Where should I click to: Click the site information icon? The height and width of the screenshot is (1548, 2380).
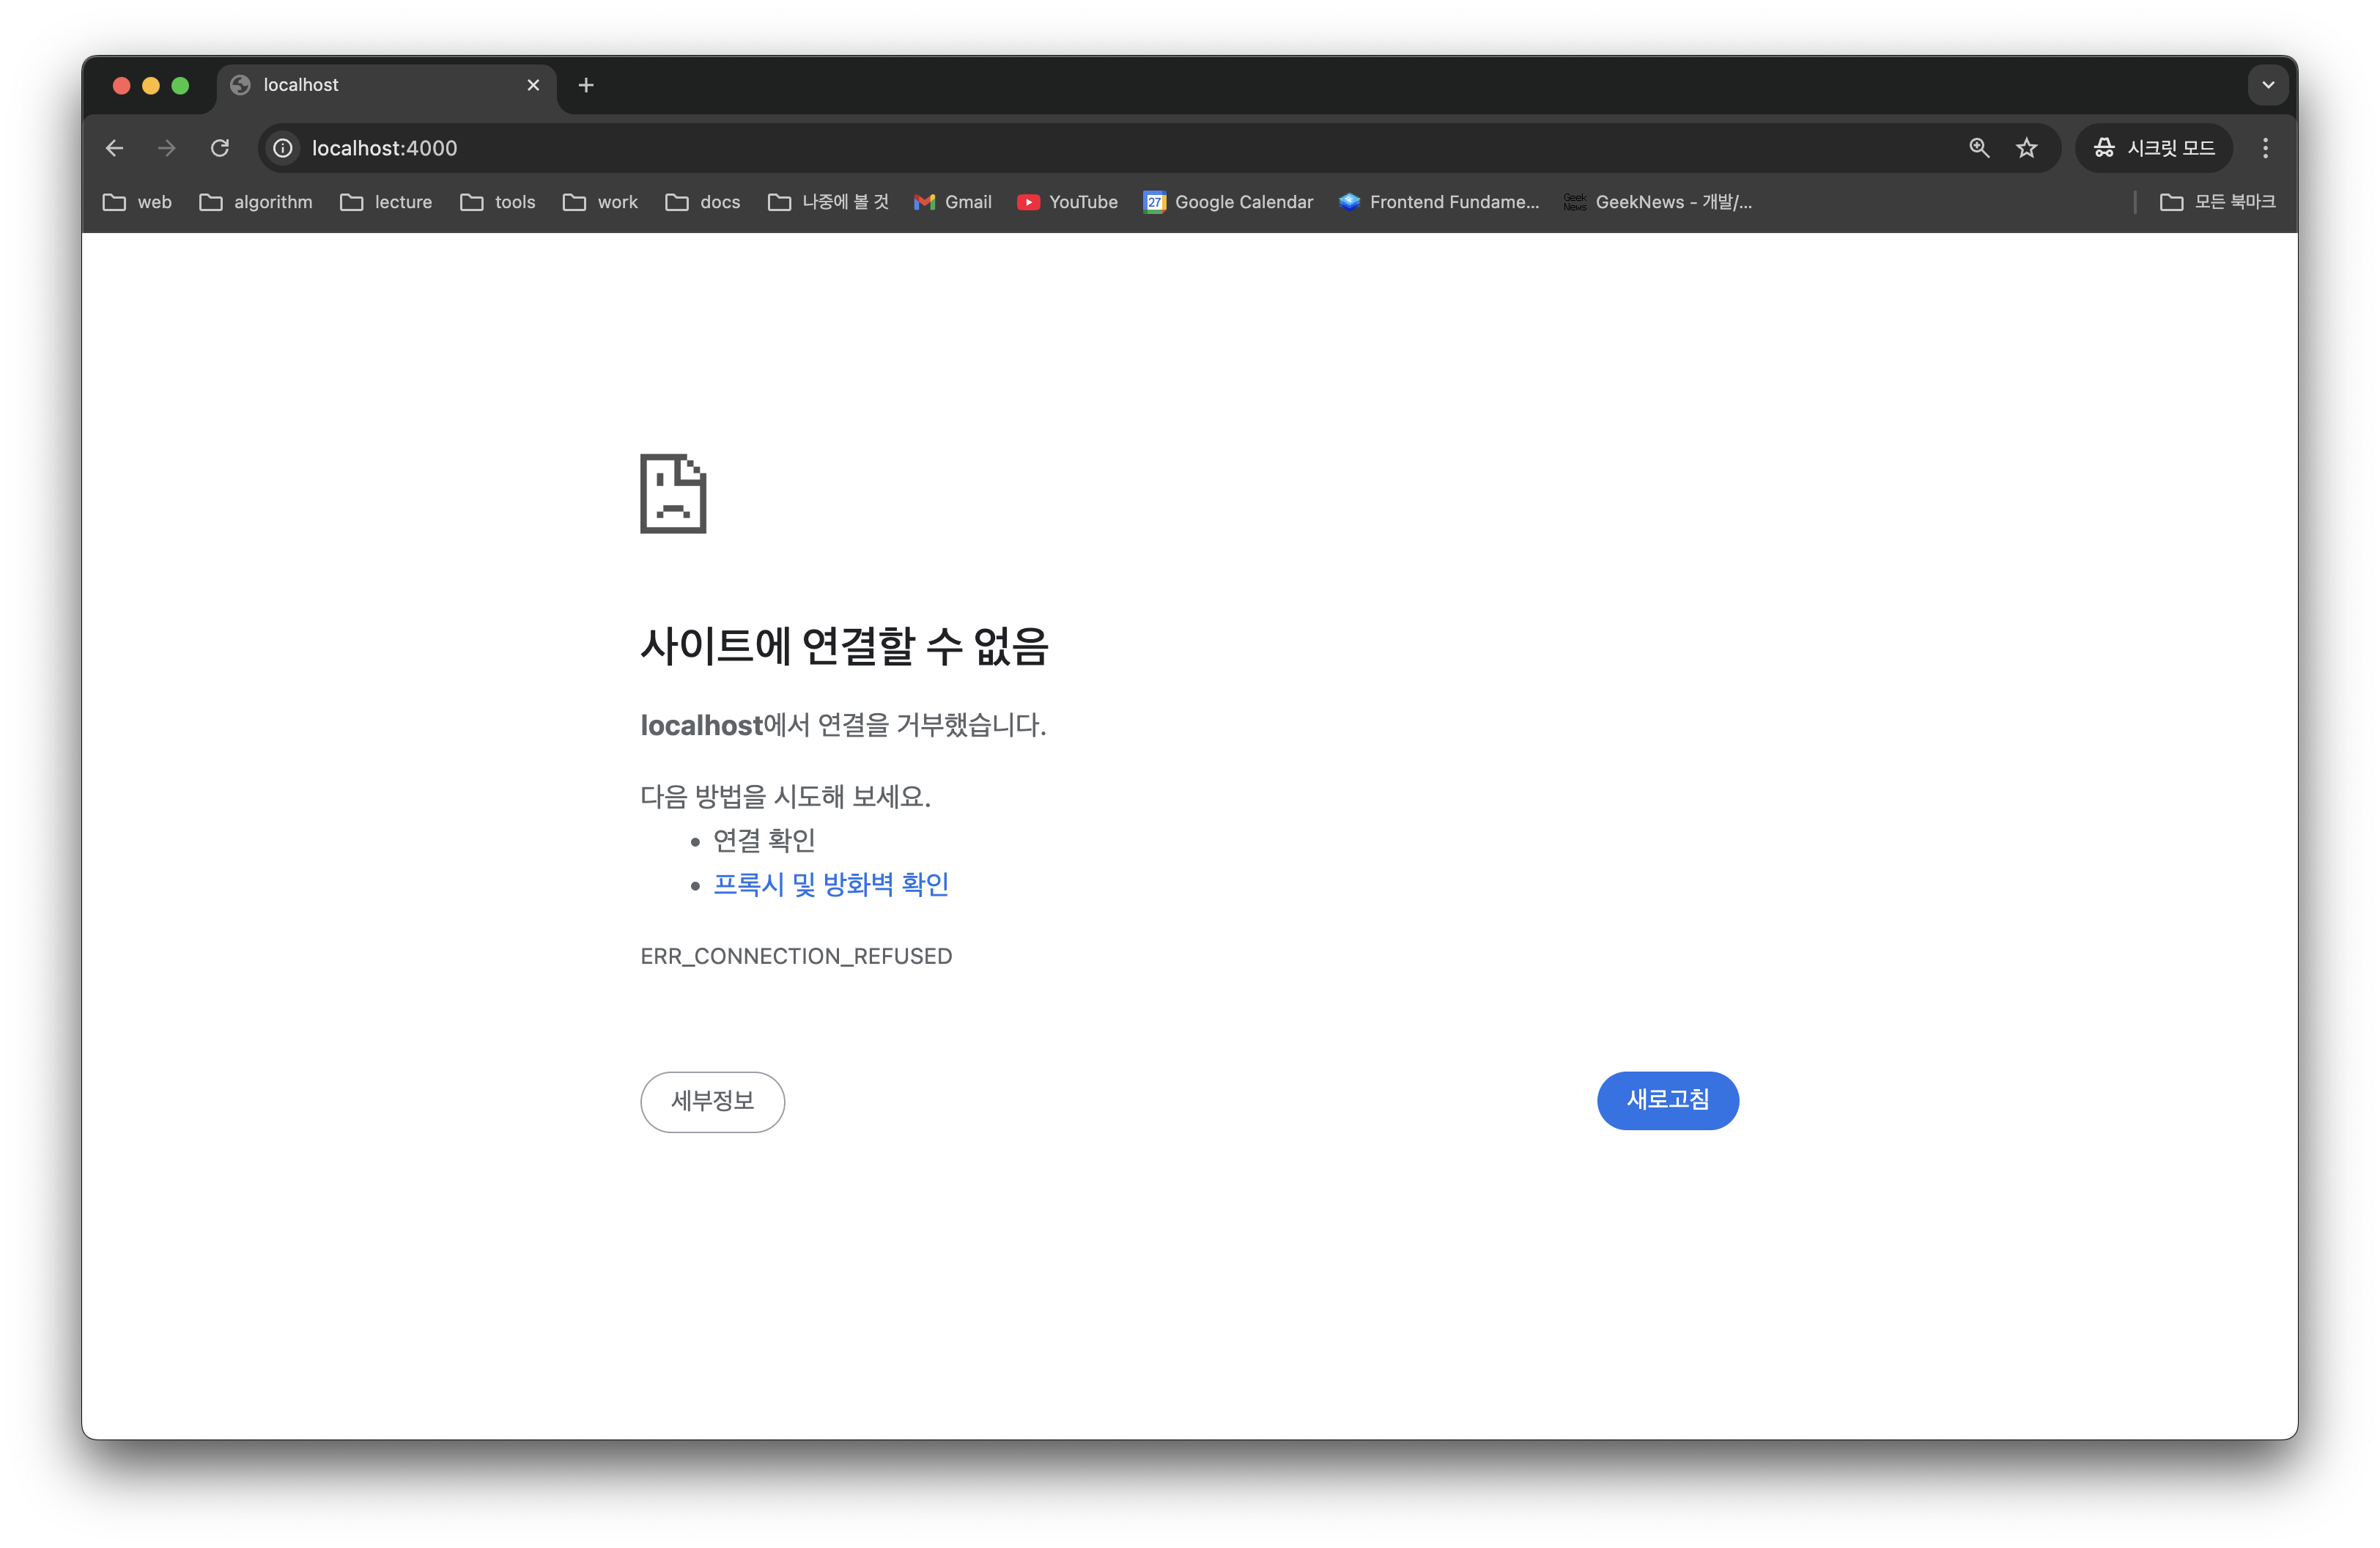point(283,148)
